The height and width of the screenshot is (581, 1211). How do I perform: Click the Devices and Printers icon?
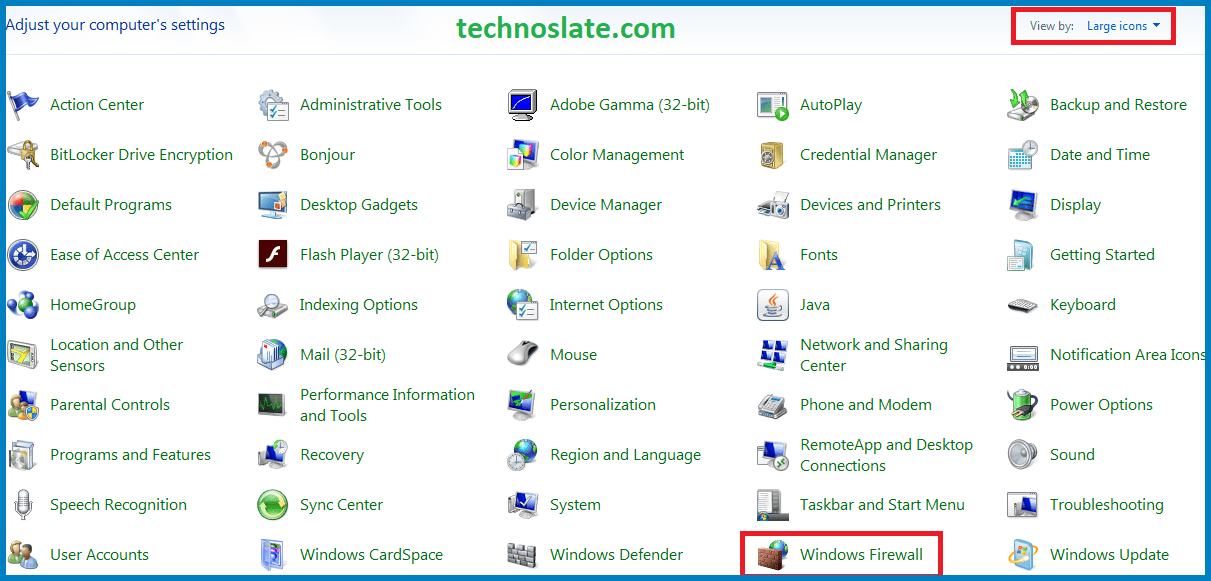(773, 205)
